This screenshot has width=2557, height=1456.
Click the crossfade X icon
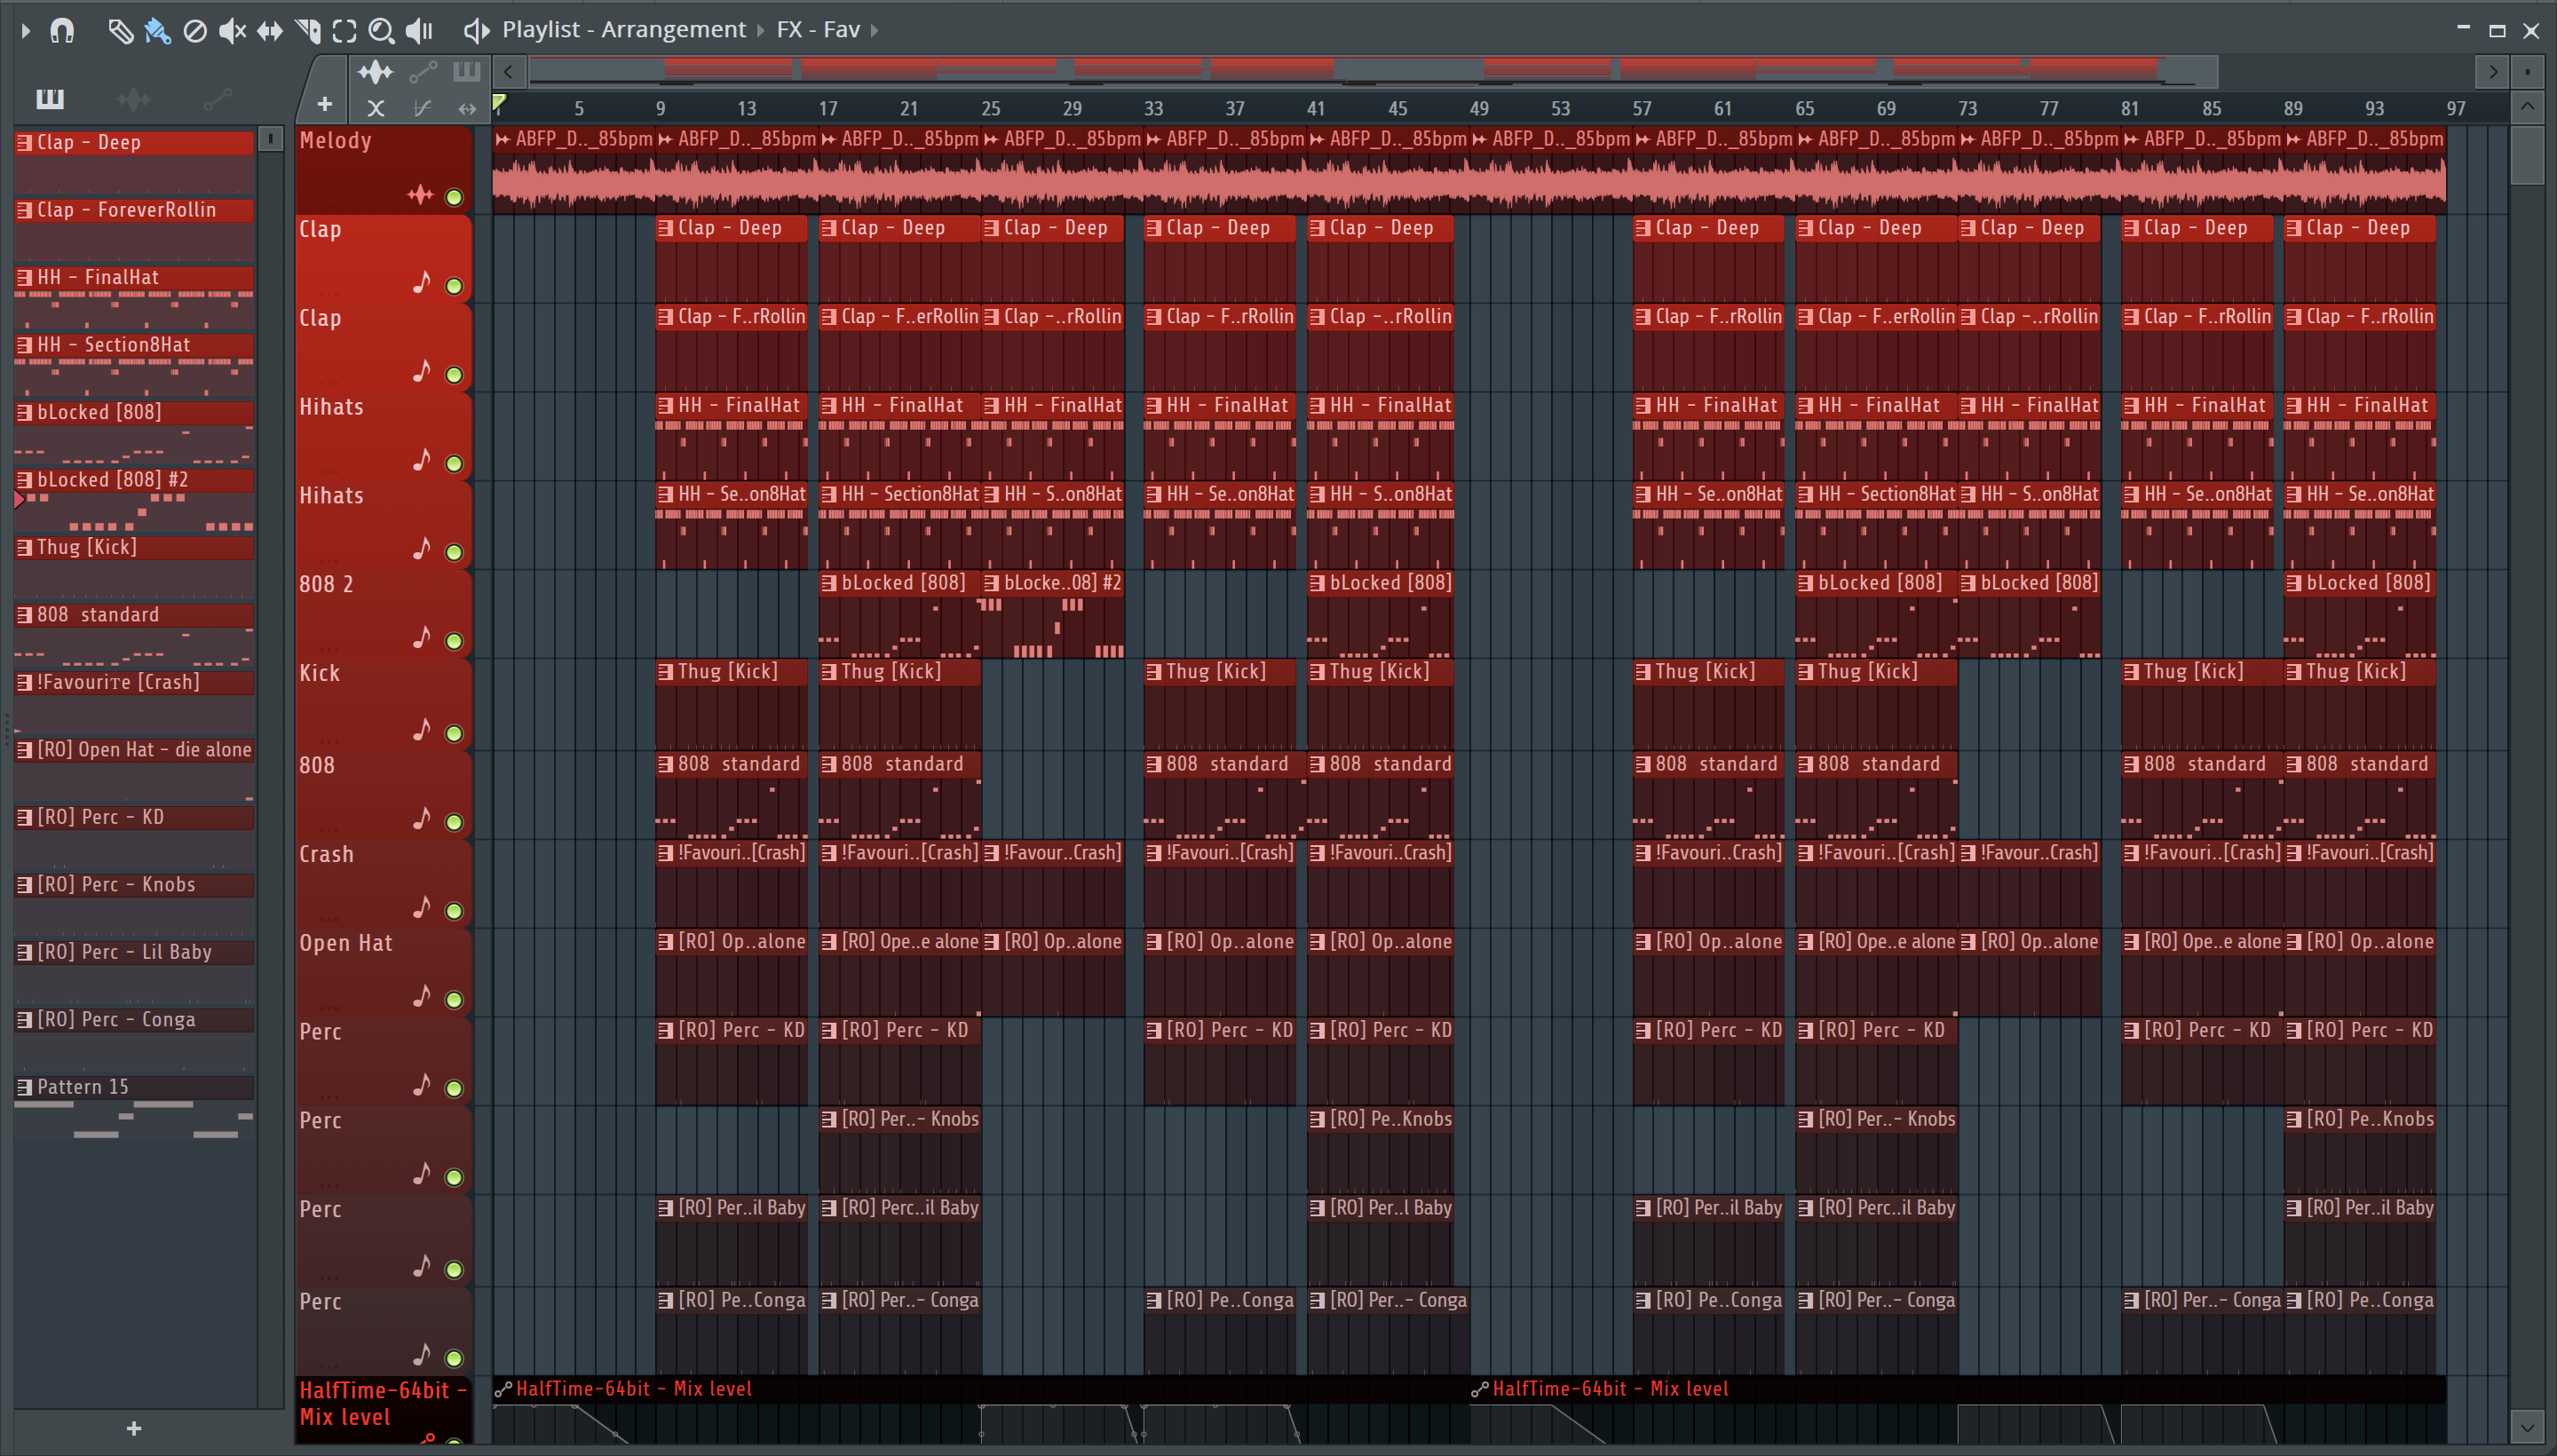point(376,108)
